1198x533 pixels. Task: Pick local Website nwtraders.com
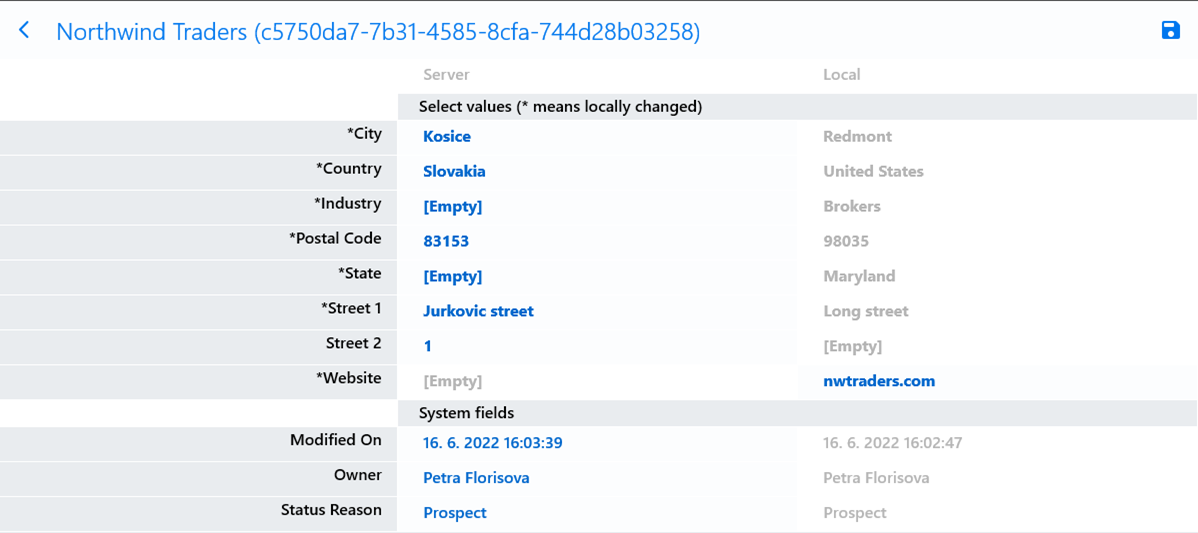coord(879,381)
